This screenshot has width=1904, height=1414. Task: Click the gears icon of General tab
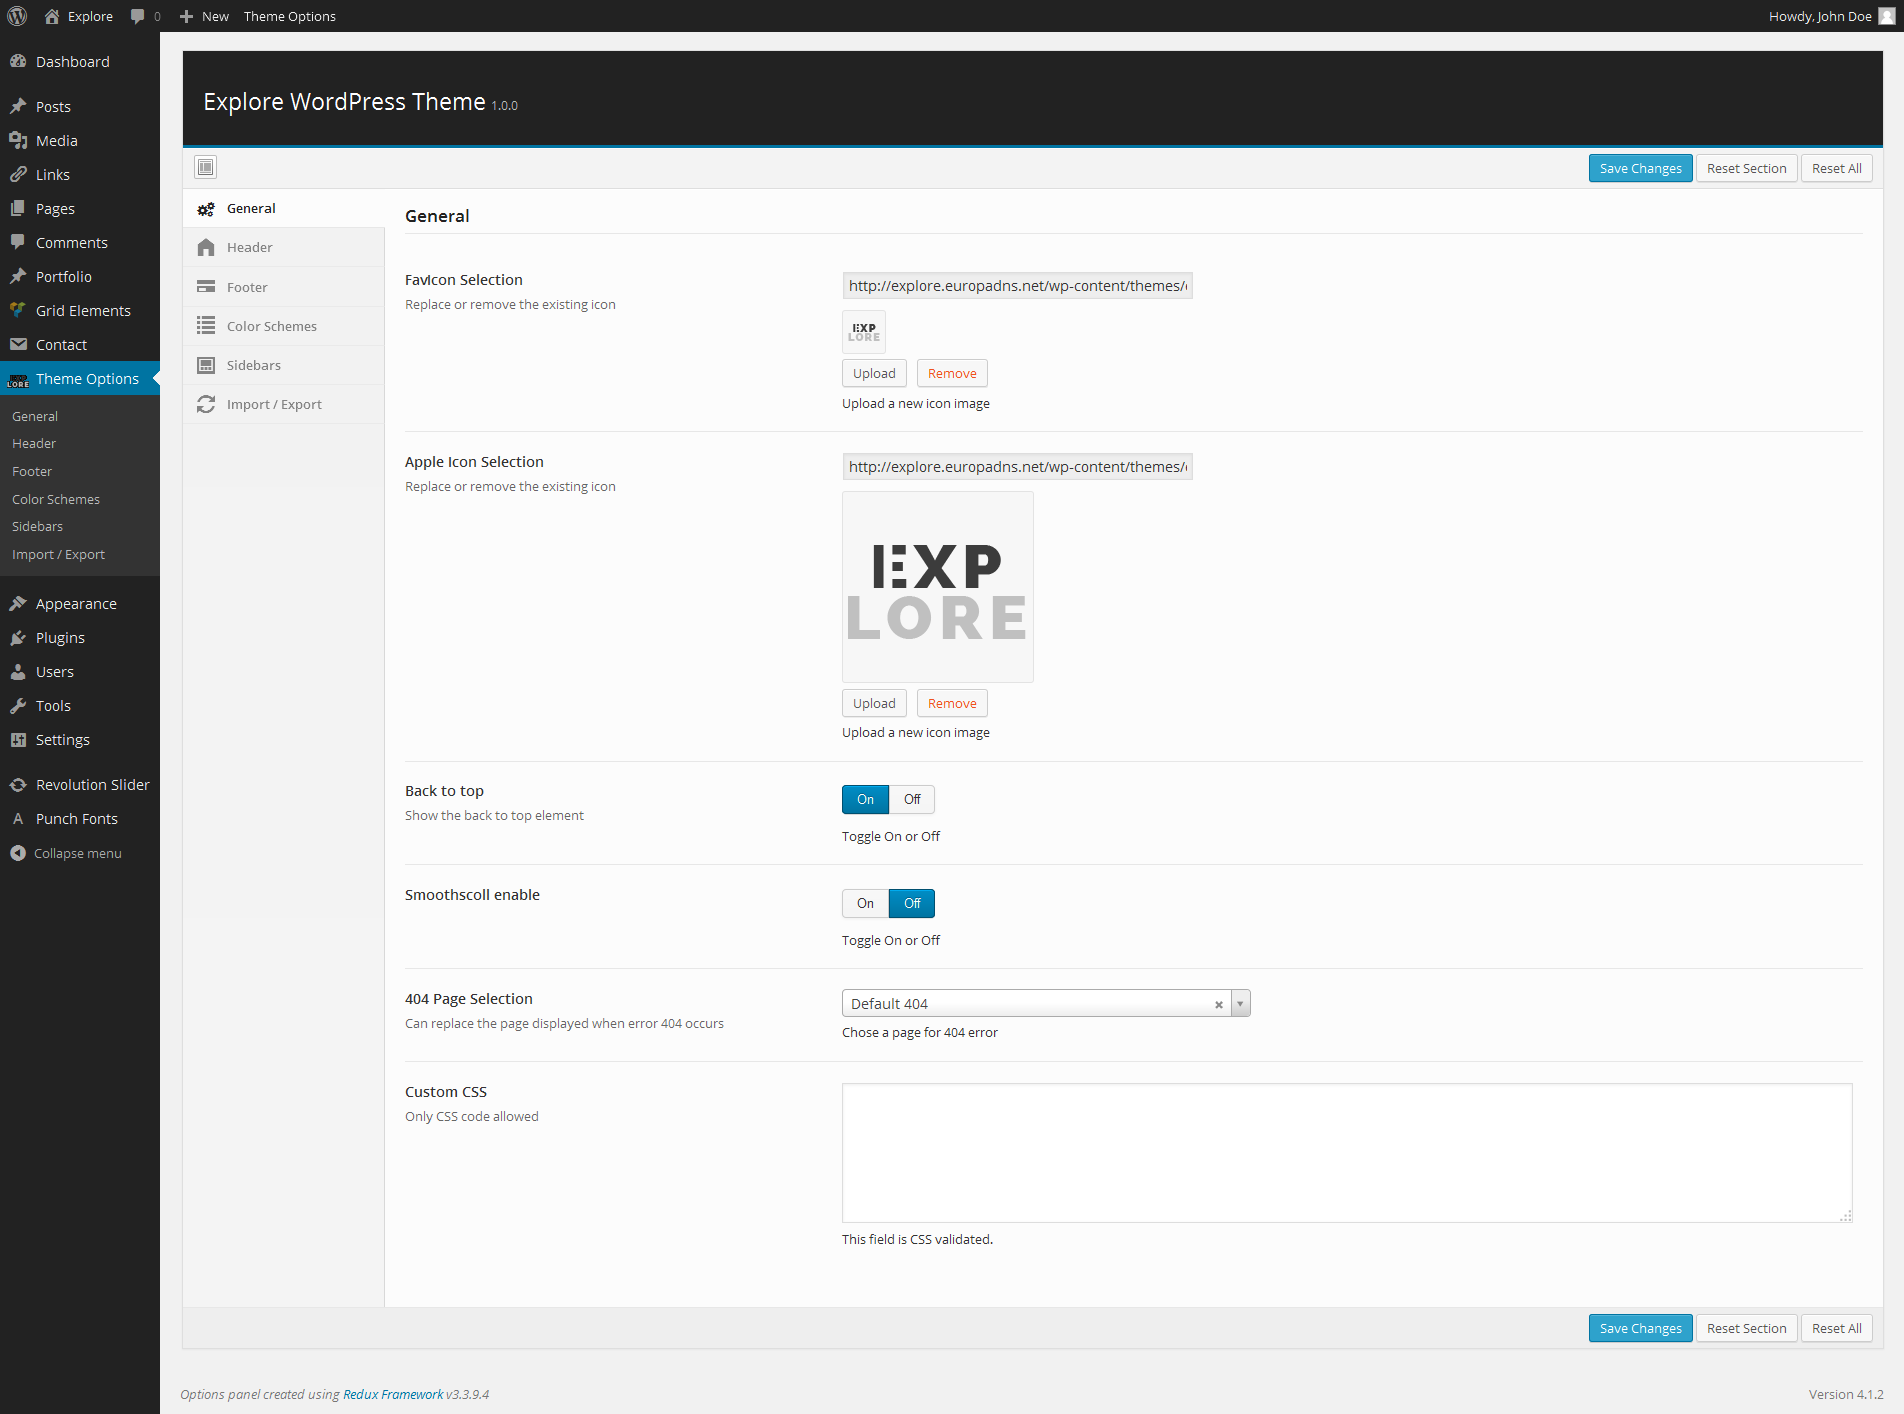coord(206,209)
